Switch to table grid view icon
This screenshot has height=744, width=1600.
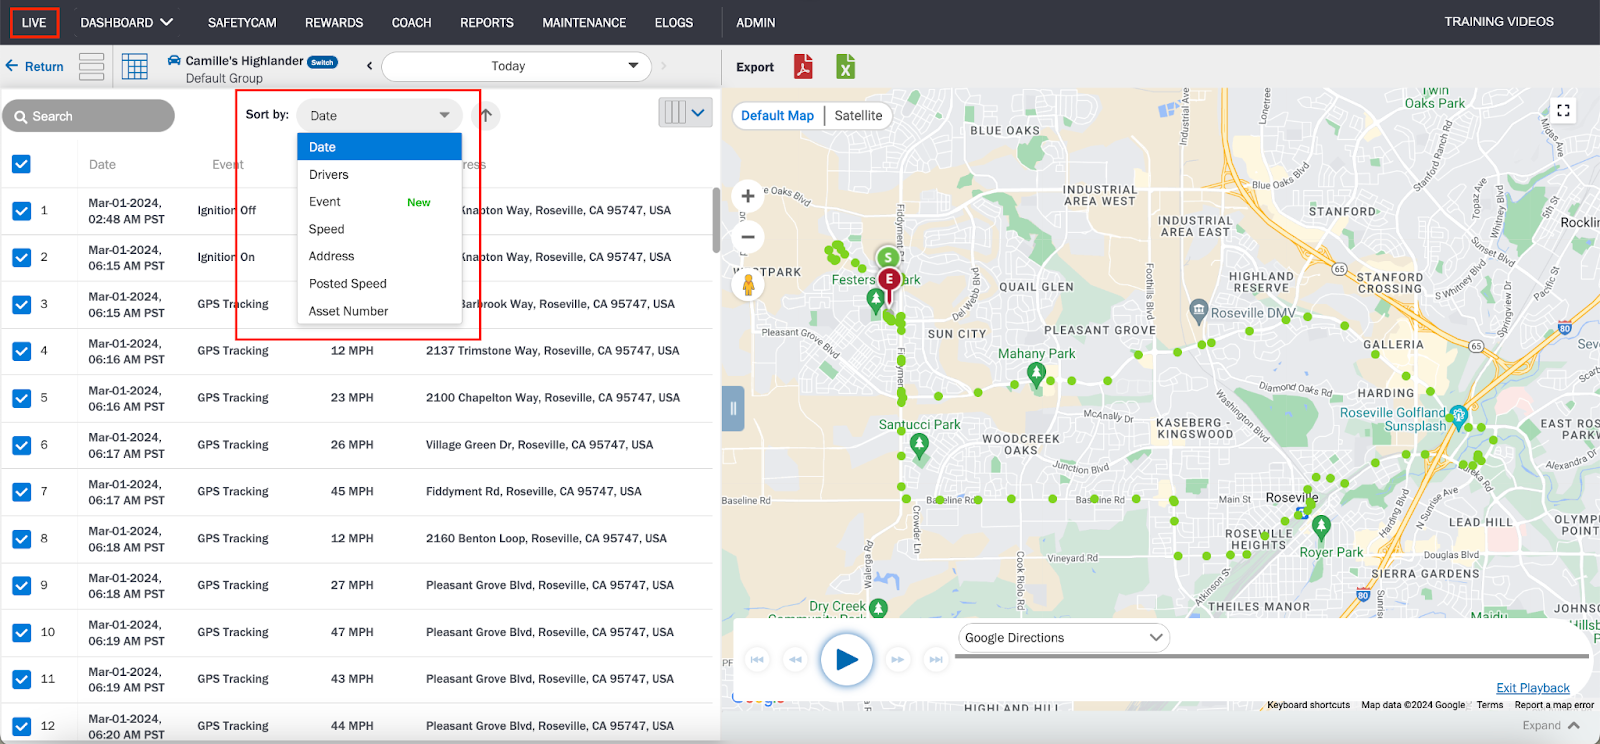135,66
